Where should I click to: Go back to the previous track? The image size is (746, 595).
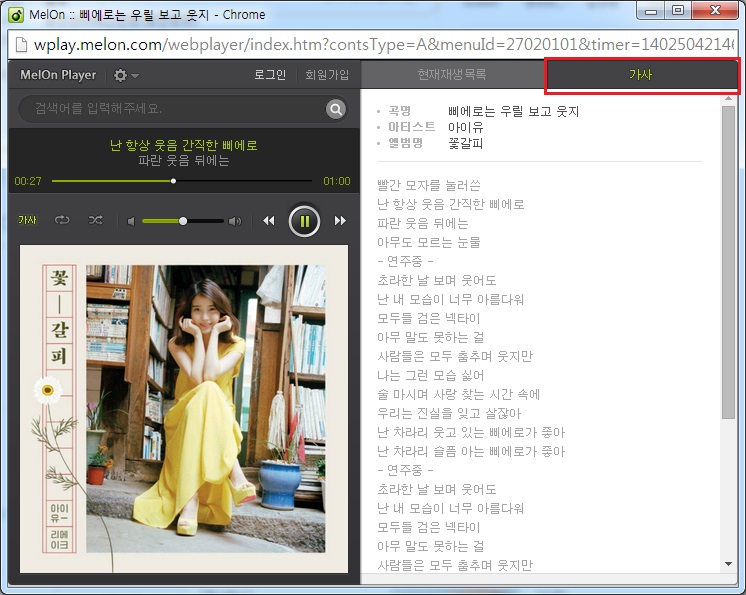click(x=268, y=221)
